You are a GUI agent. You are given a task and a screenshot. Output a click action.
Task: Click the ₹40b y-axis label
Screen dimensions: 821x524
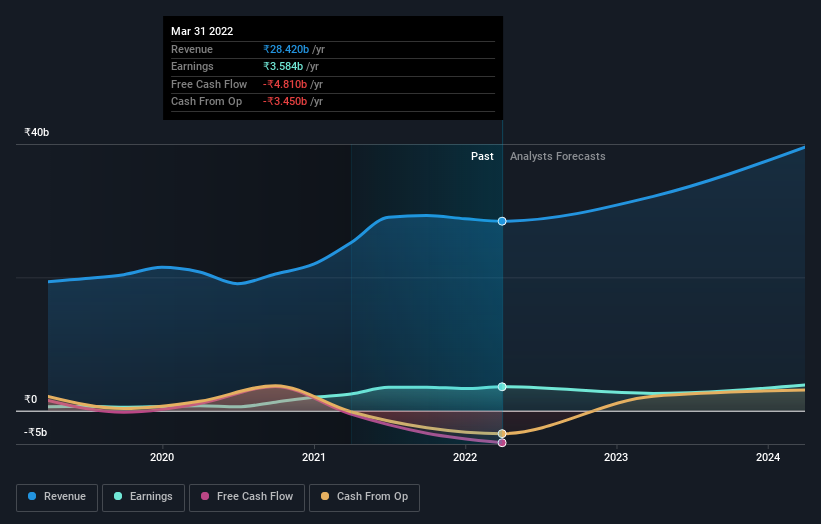pos(37,132)
